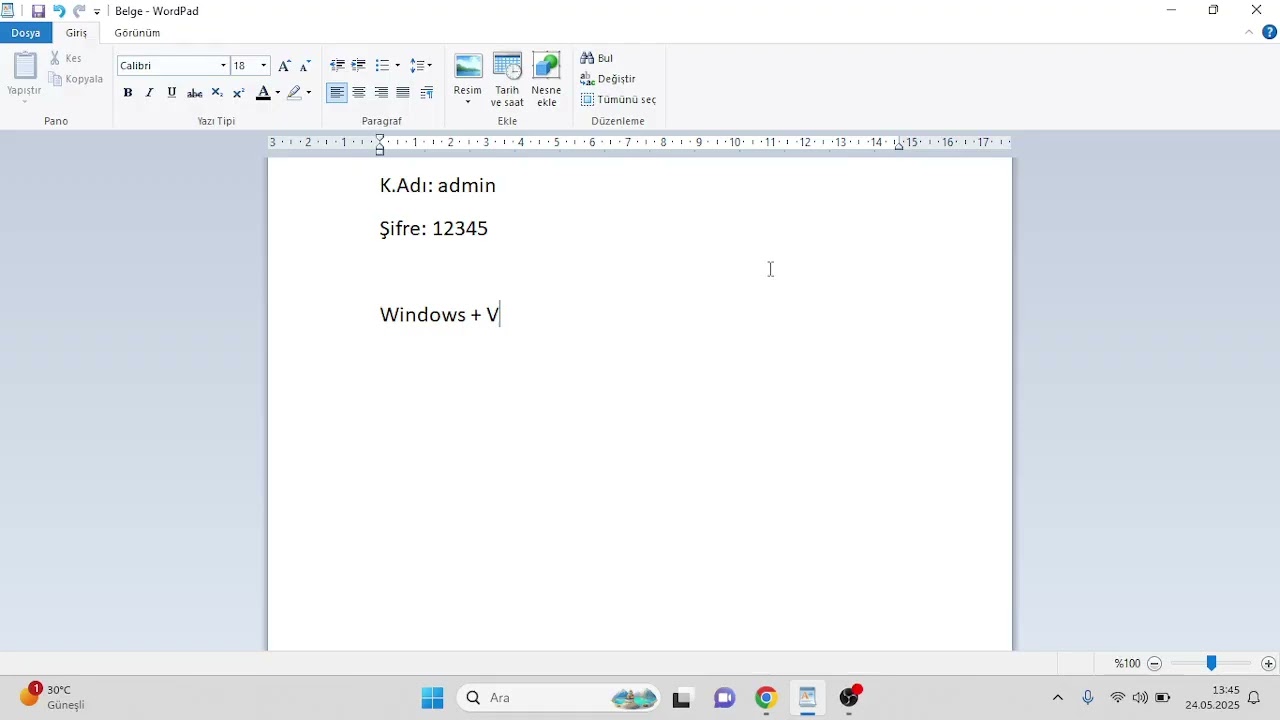Click the zoom slider handle
Image resolution: width=1280 pixels, height=720 pixels.
pyautogui.click(x=1211, y=663)
